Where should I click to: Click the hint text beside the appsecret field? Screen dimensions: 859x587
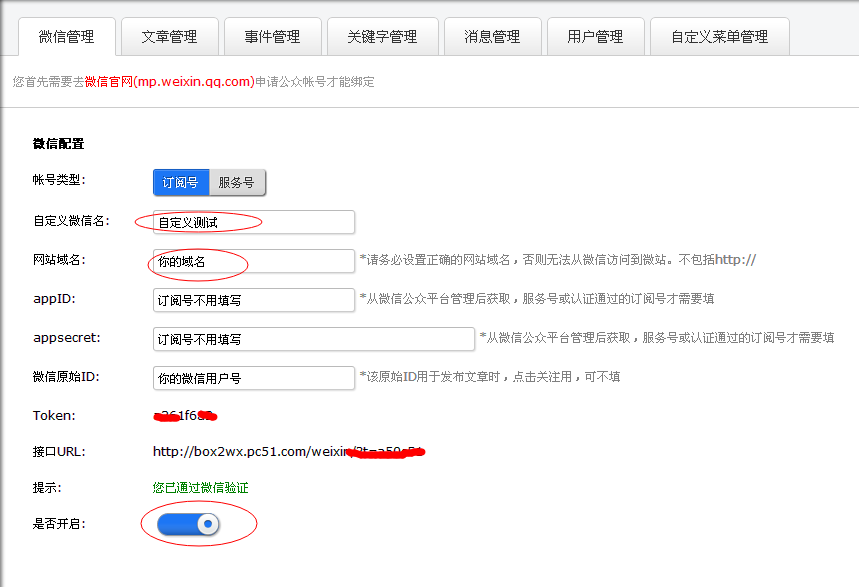point(657,338)
